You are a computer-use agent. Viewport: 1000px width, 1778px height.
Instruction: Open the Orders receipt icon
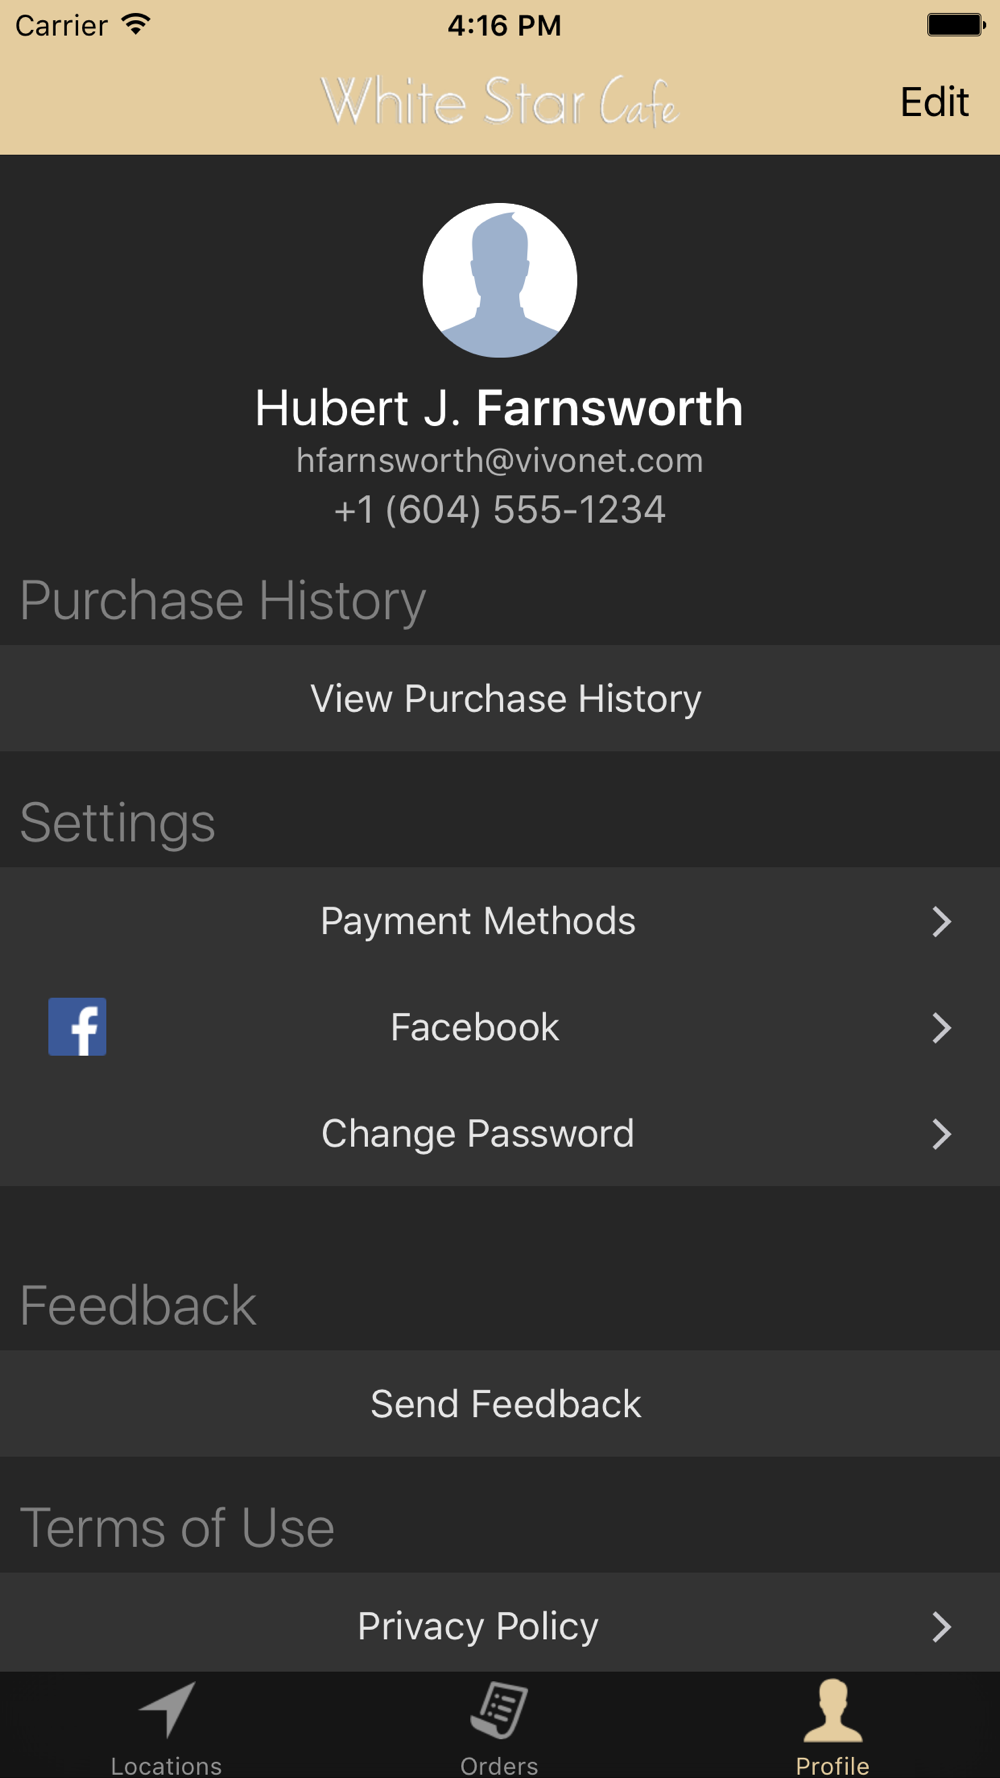[499, 1709]
